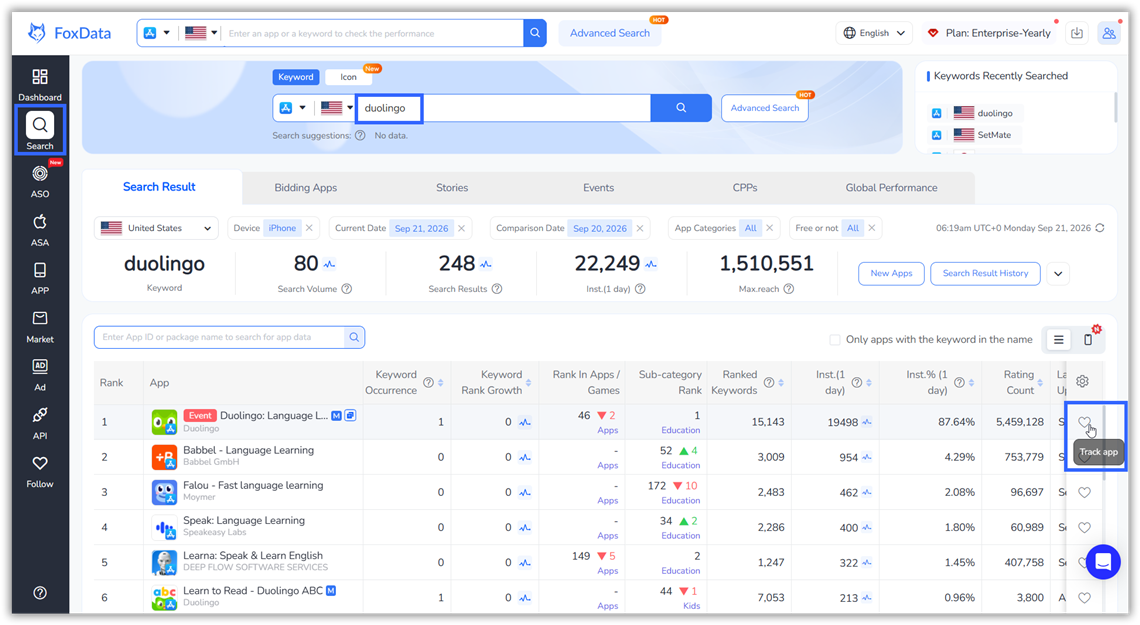The image size is (1140, 625).
Task: Open the ASA sidebar section
Action: 40,230
